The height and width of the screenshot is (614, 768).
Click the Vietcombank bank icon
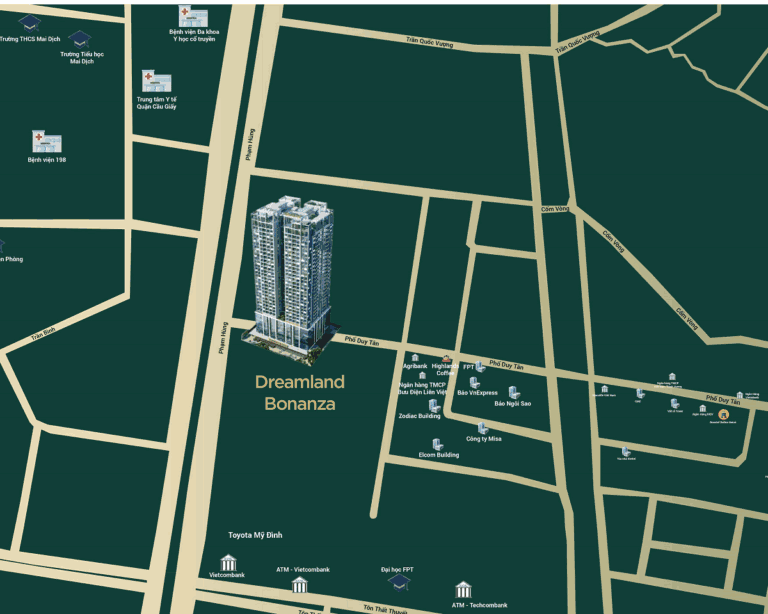[x=228, y=562]
